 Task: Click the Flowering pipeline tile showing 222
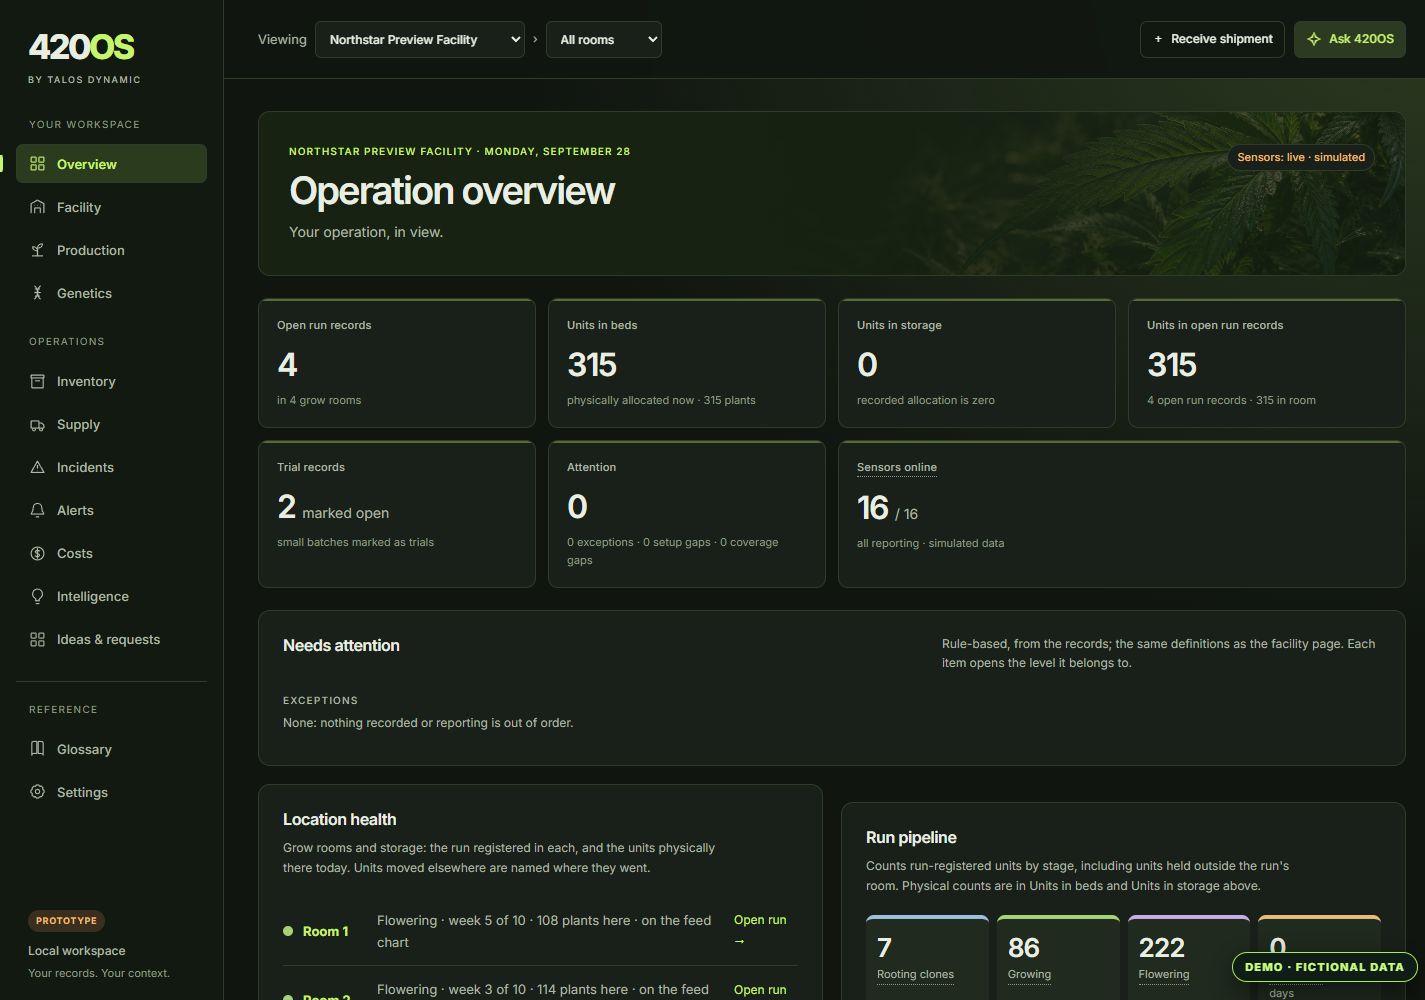pos(1189,957)
